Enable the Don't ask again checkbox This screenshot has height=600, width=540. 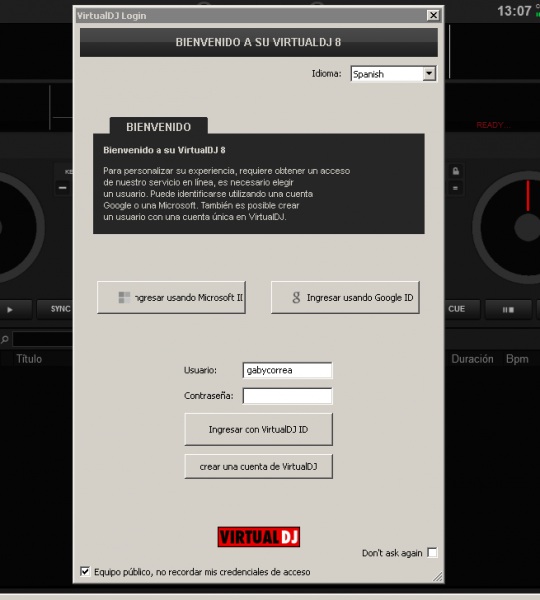pos(432,553)
